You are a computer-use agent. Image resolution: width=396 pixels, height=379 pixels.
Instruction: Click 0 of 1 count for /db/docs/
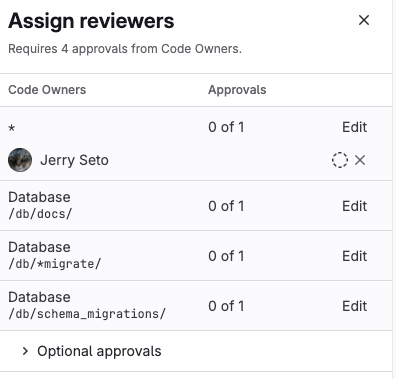coord(226,206)
